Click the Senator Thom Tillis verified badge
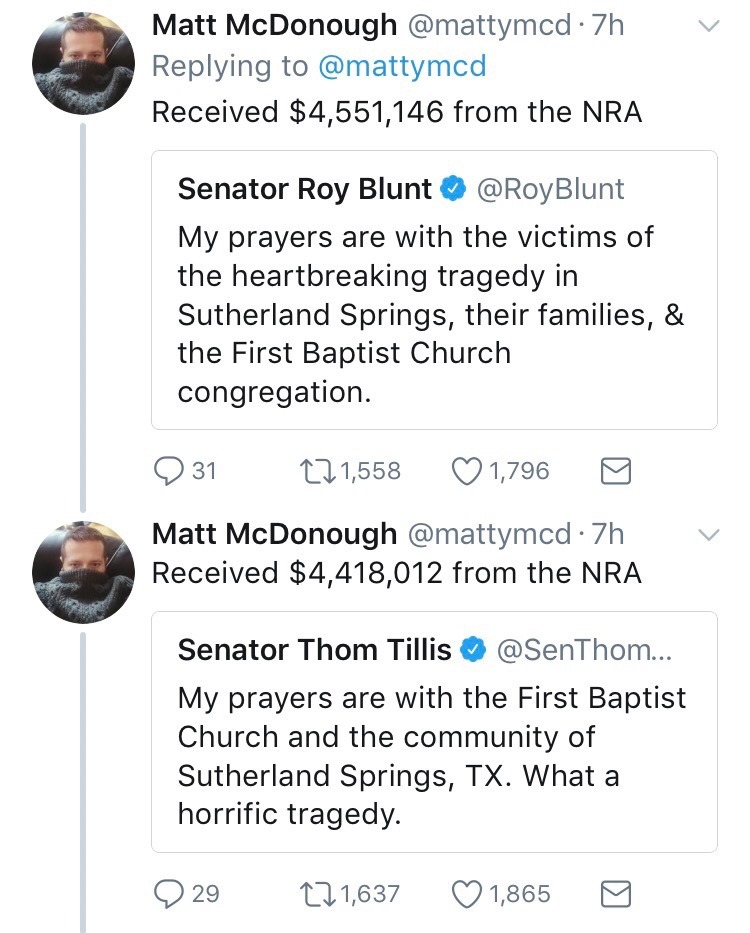The height and width of the screenshot is (933, 750). (472, 651)
